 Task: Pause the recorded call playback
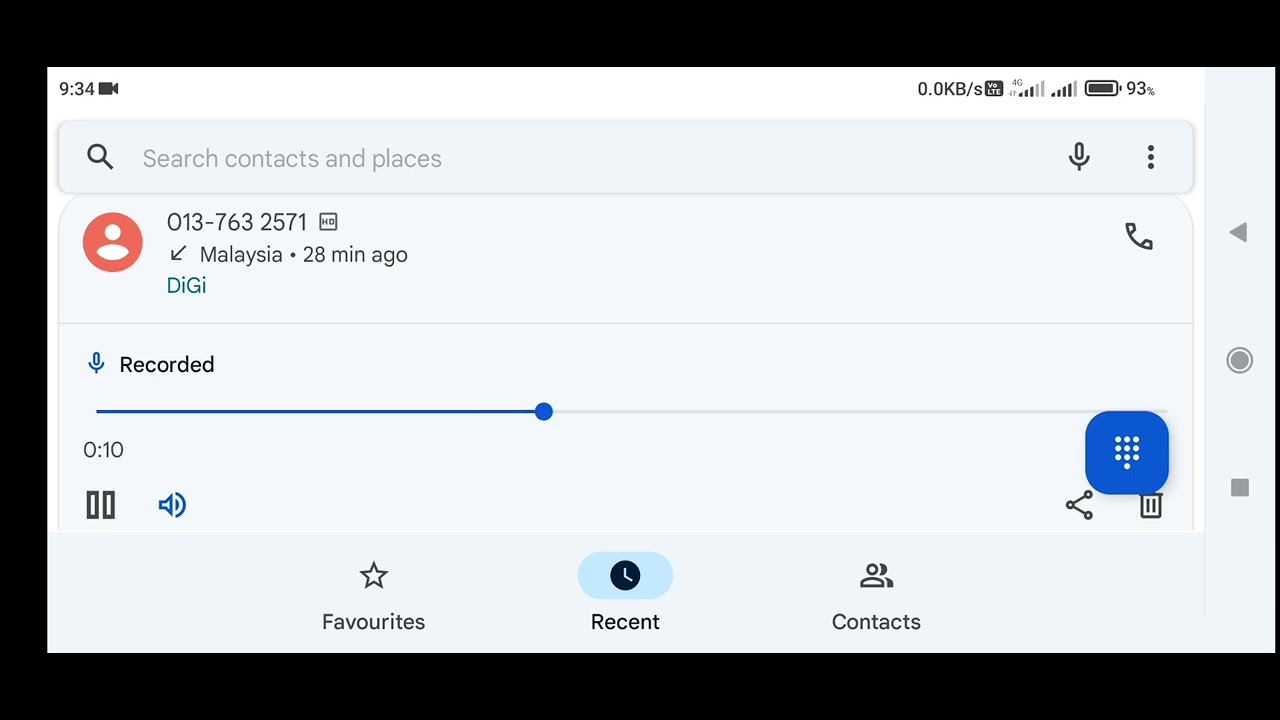101,505
